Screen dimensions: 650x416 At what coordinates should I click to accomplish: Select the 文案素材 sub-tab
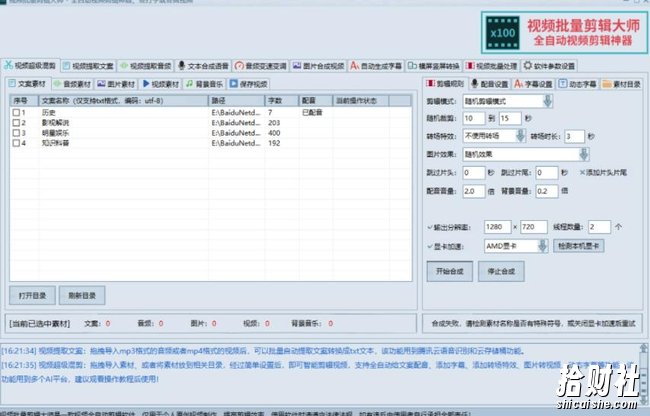click(x=28, y=84)
